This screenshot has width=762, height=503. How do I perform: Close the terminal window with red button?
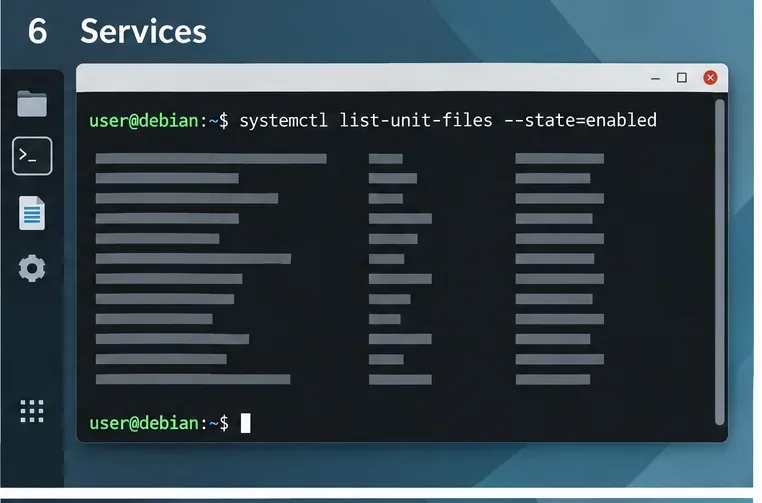tap(710, 78)
